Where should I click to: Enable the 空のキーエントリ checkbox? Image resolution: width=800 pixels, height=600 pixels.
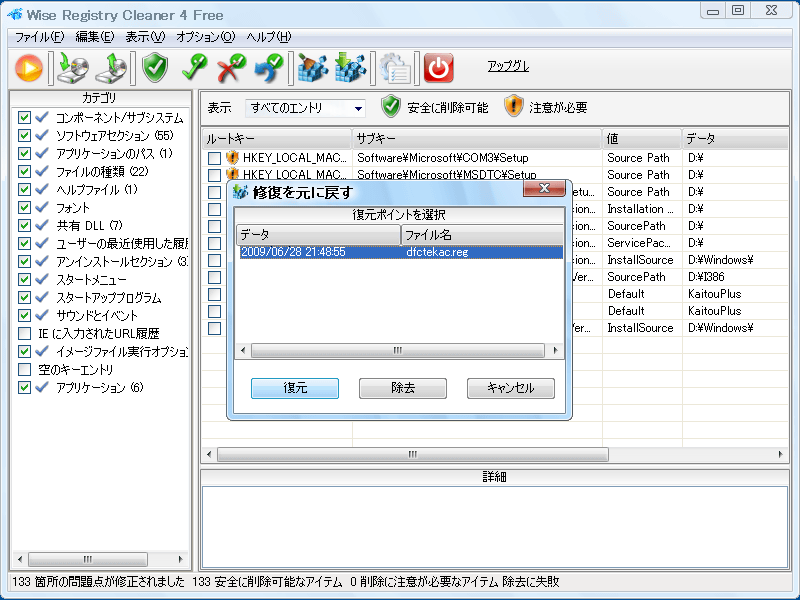click(x=24, y=369)
